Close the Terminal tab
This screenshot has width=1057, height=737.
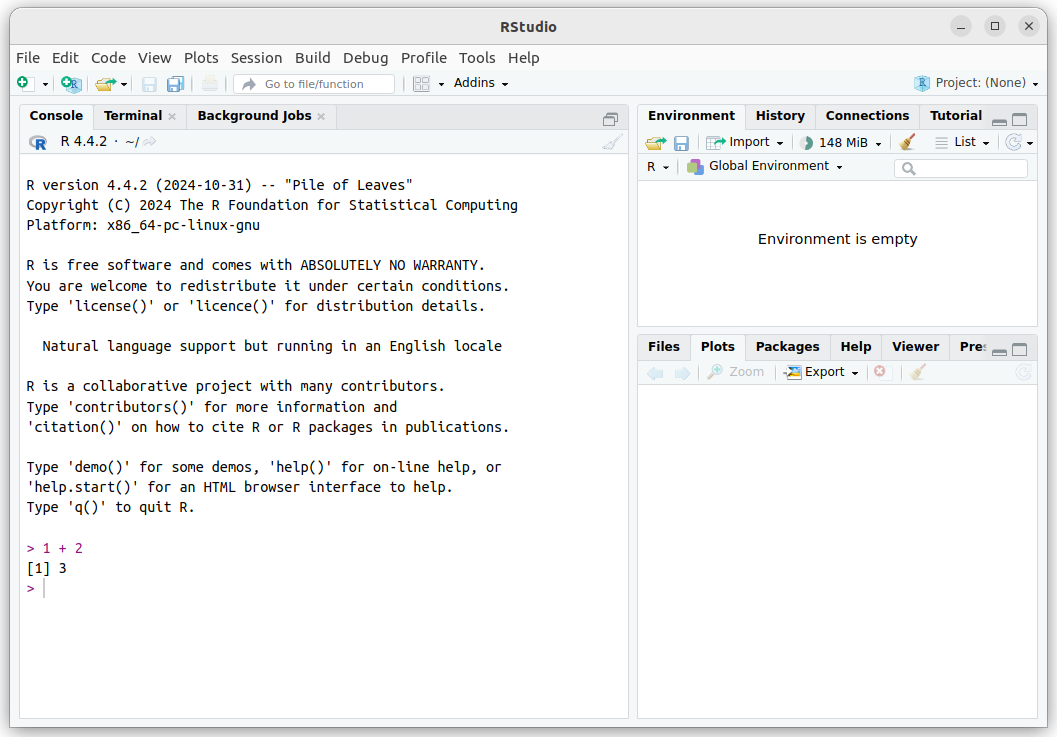click(x=172, y=117)
